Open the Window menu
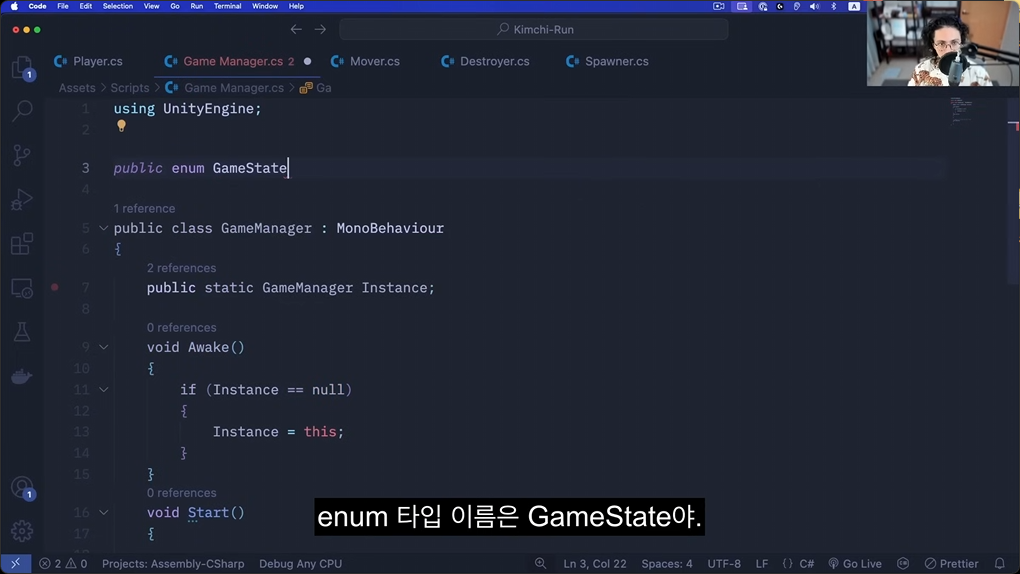This screenshot has height=574, width=1020. coord(265,6)
